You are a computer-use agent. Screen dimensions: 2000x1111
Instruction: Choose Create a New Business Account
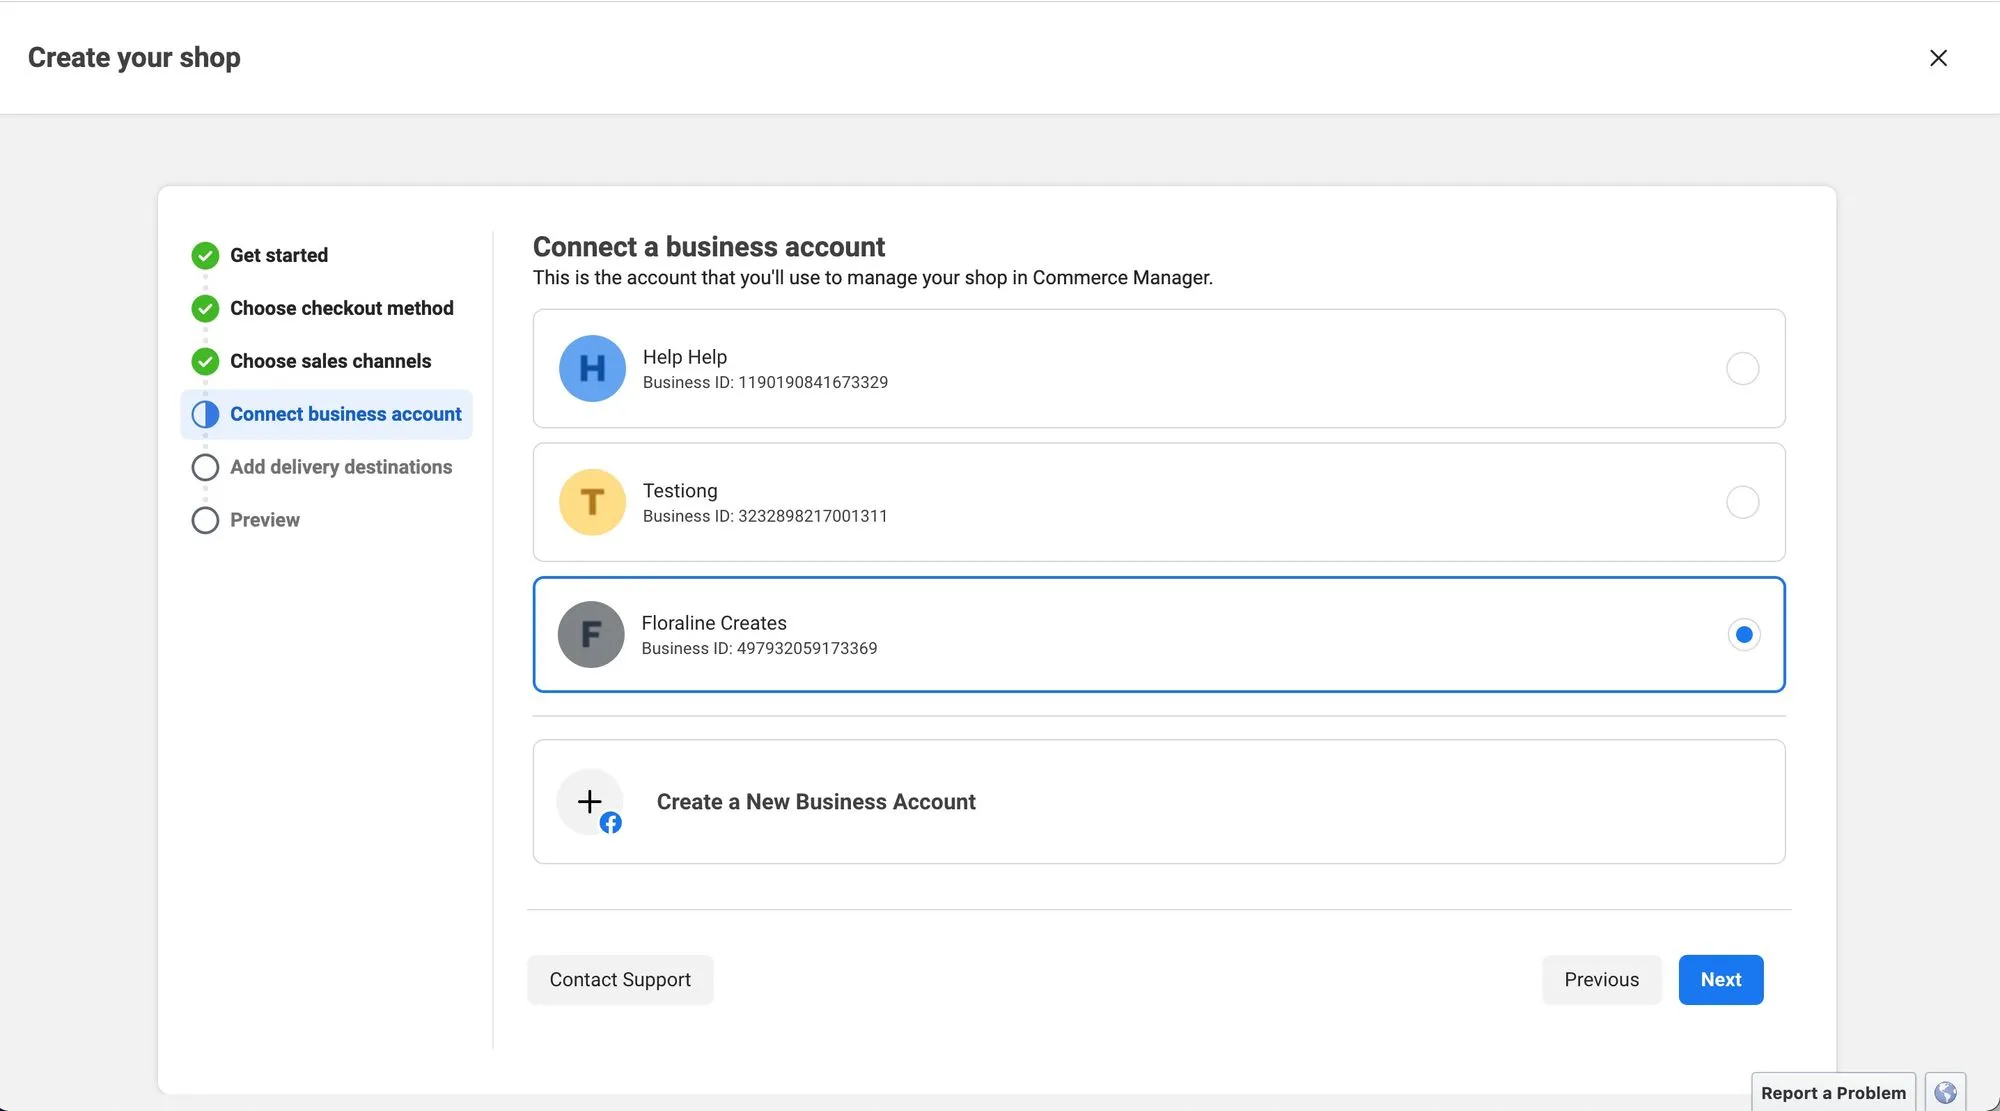pos(815,802)
